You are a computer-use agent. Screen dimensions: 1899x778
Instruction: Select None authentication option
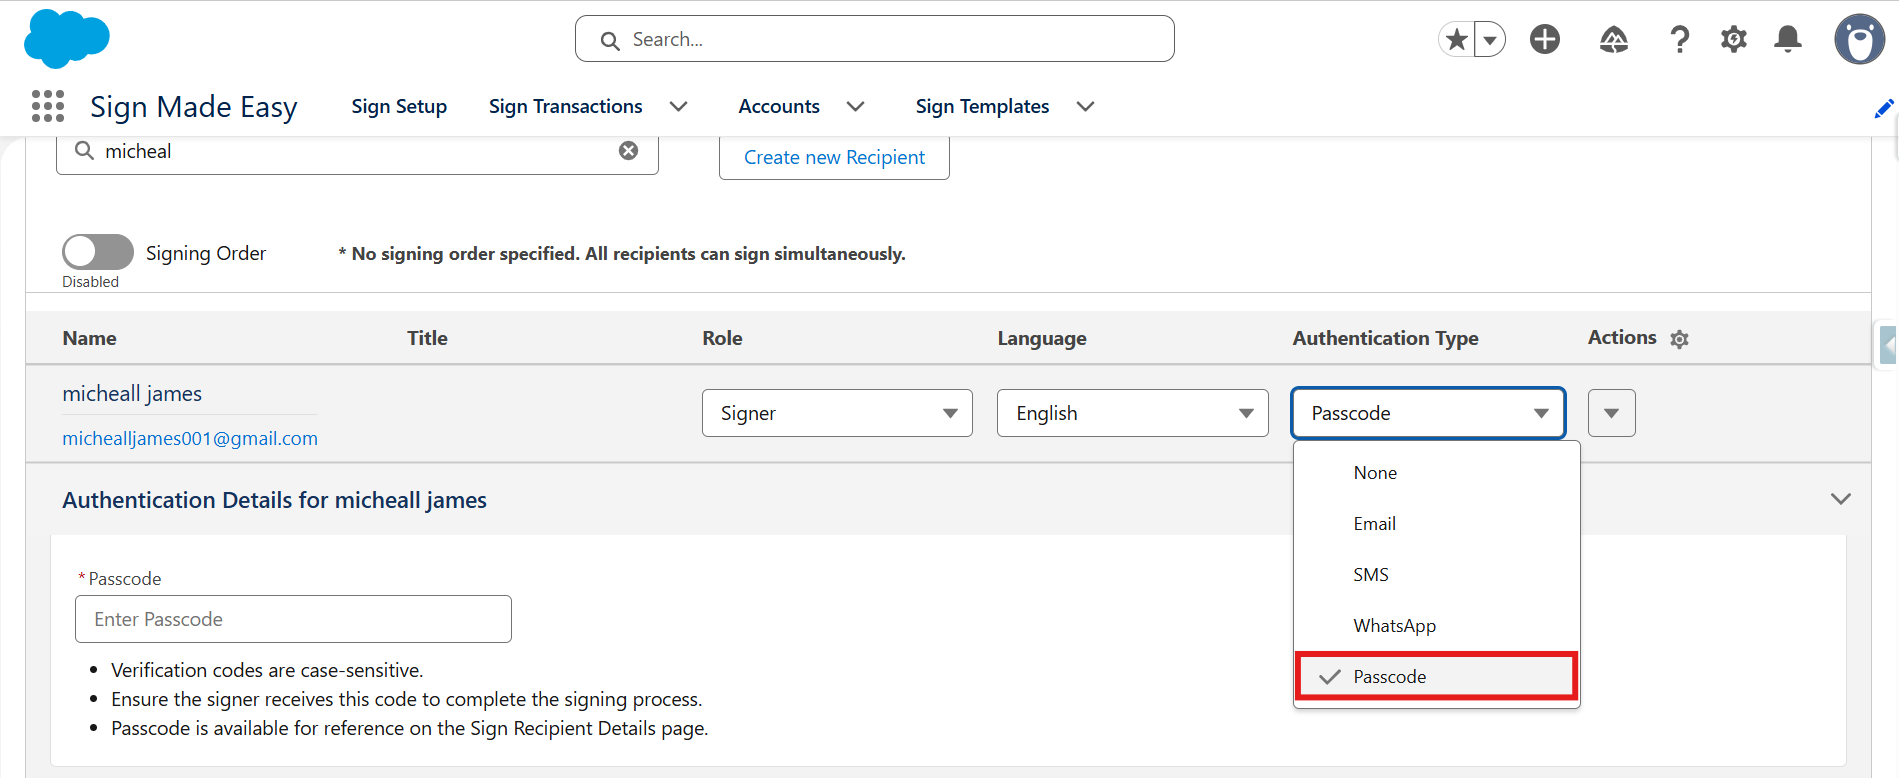[1437, 472]
